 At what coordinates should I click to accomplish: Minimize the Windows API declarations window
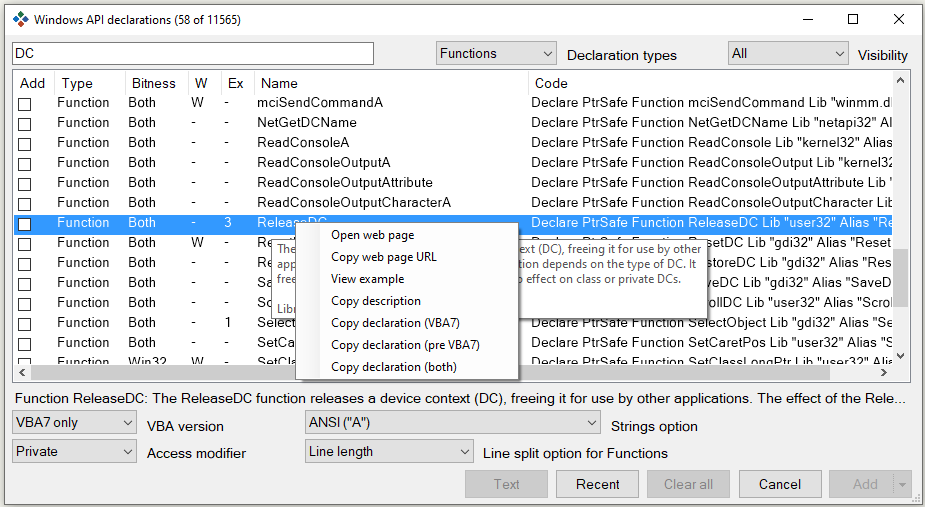(808, 19)
